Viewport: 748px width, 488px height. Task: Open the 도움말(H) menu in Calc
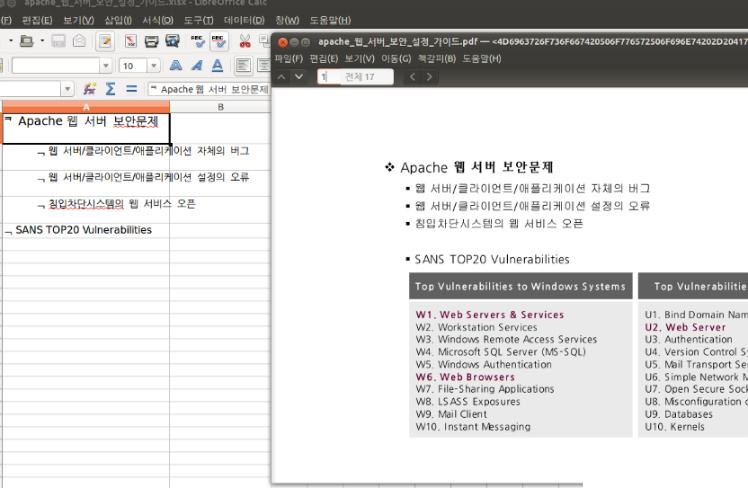click(330, 20)
